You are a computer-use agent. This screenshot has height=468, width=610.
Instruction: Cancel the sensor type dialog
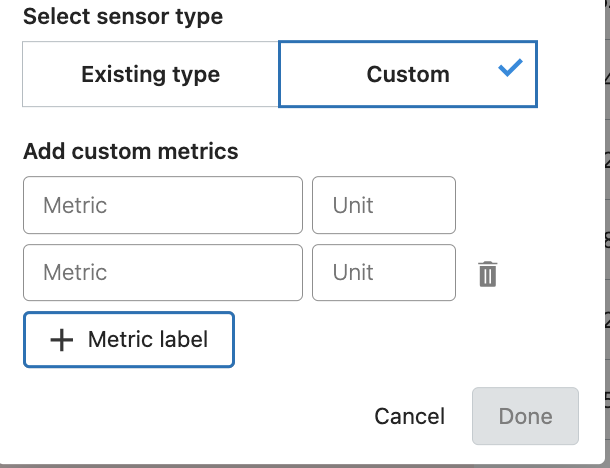coord(409,416)
